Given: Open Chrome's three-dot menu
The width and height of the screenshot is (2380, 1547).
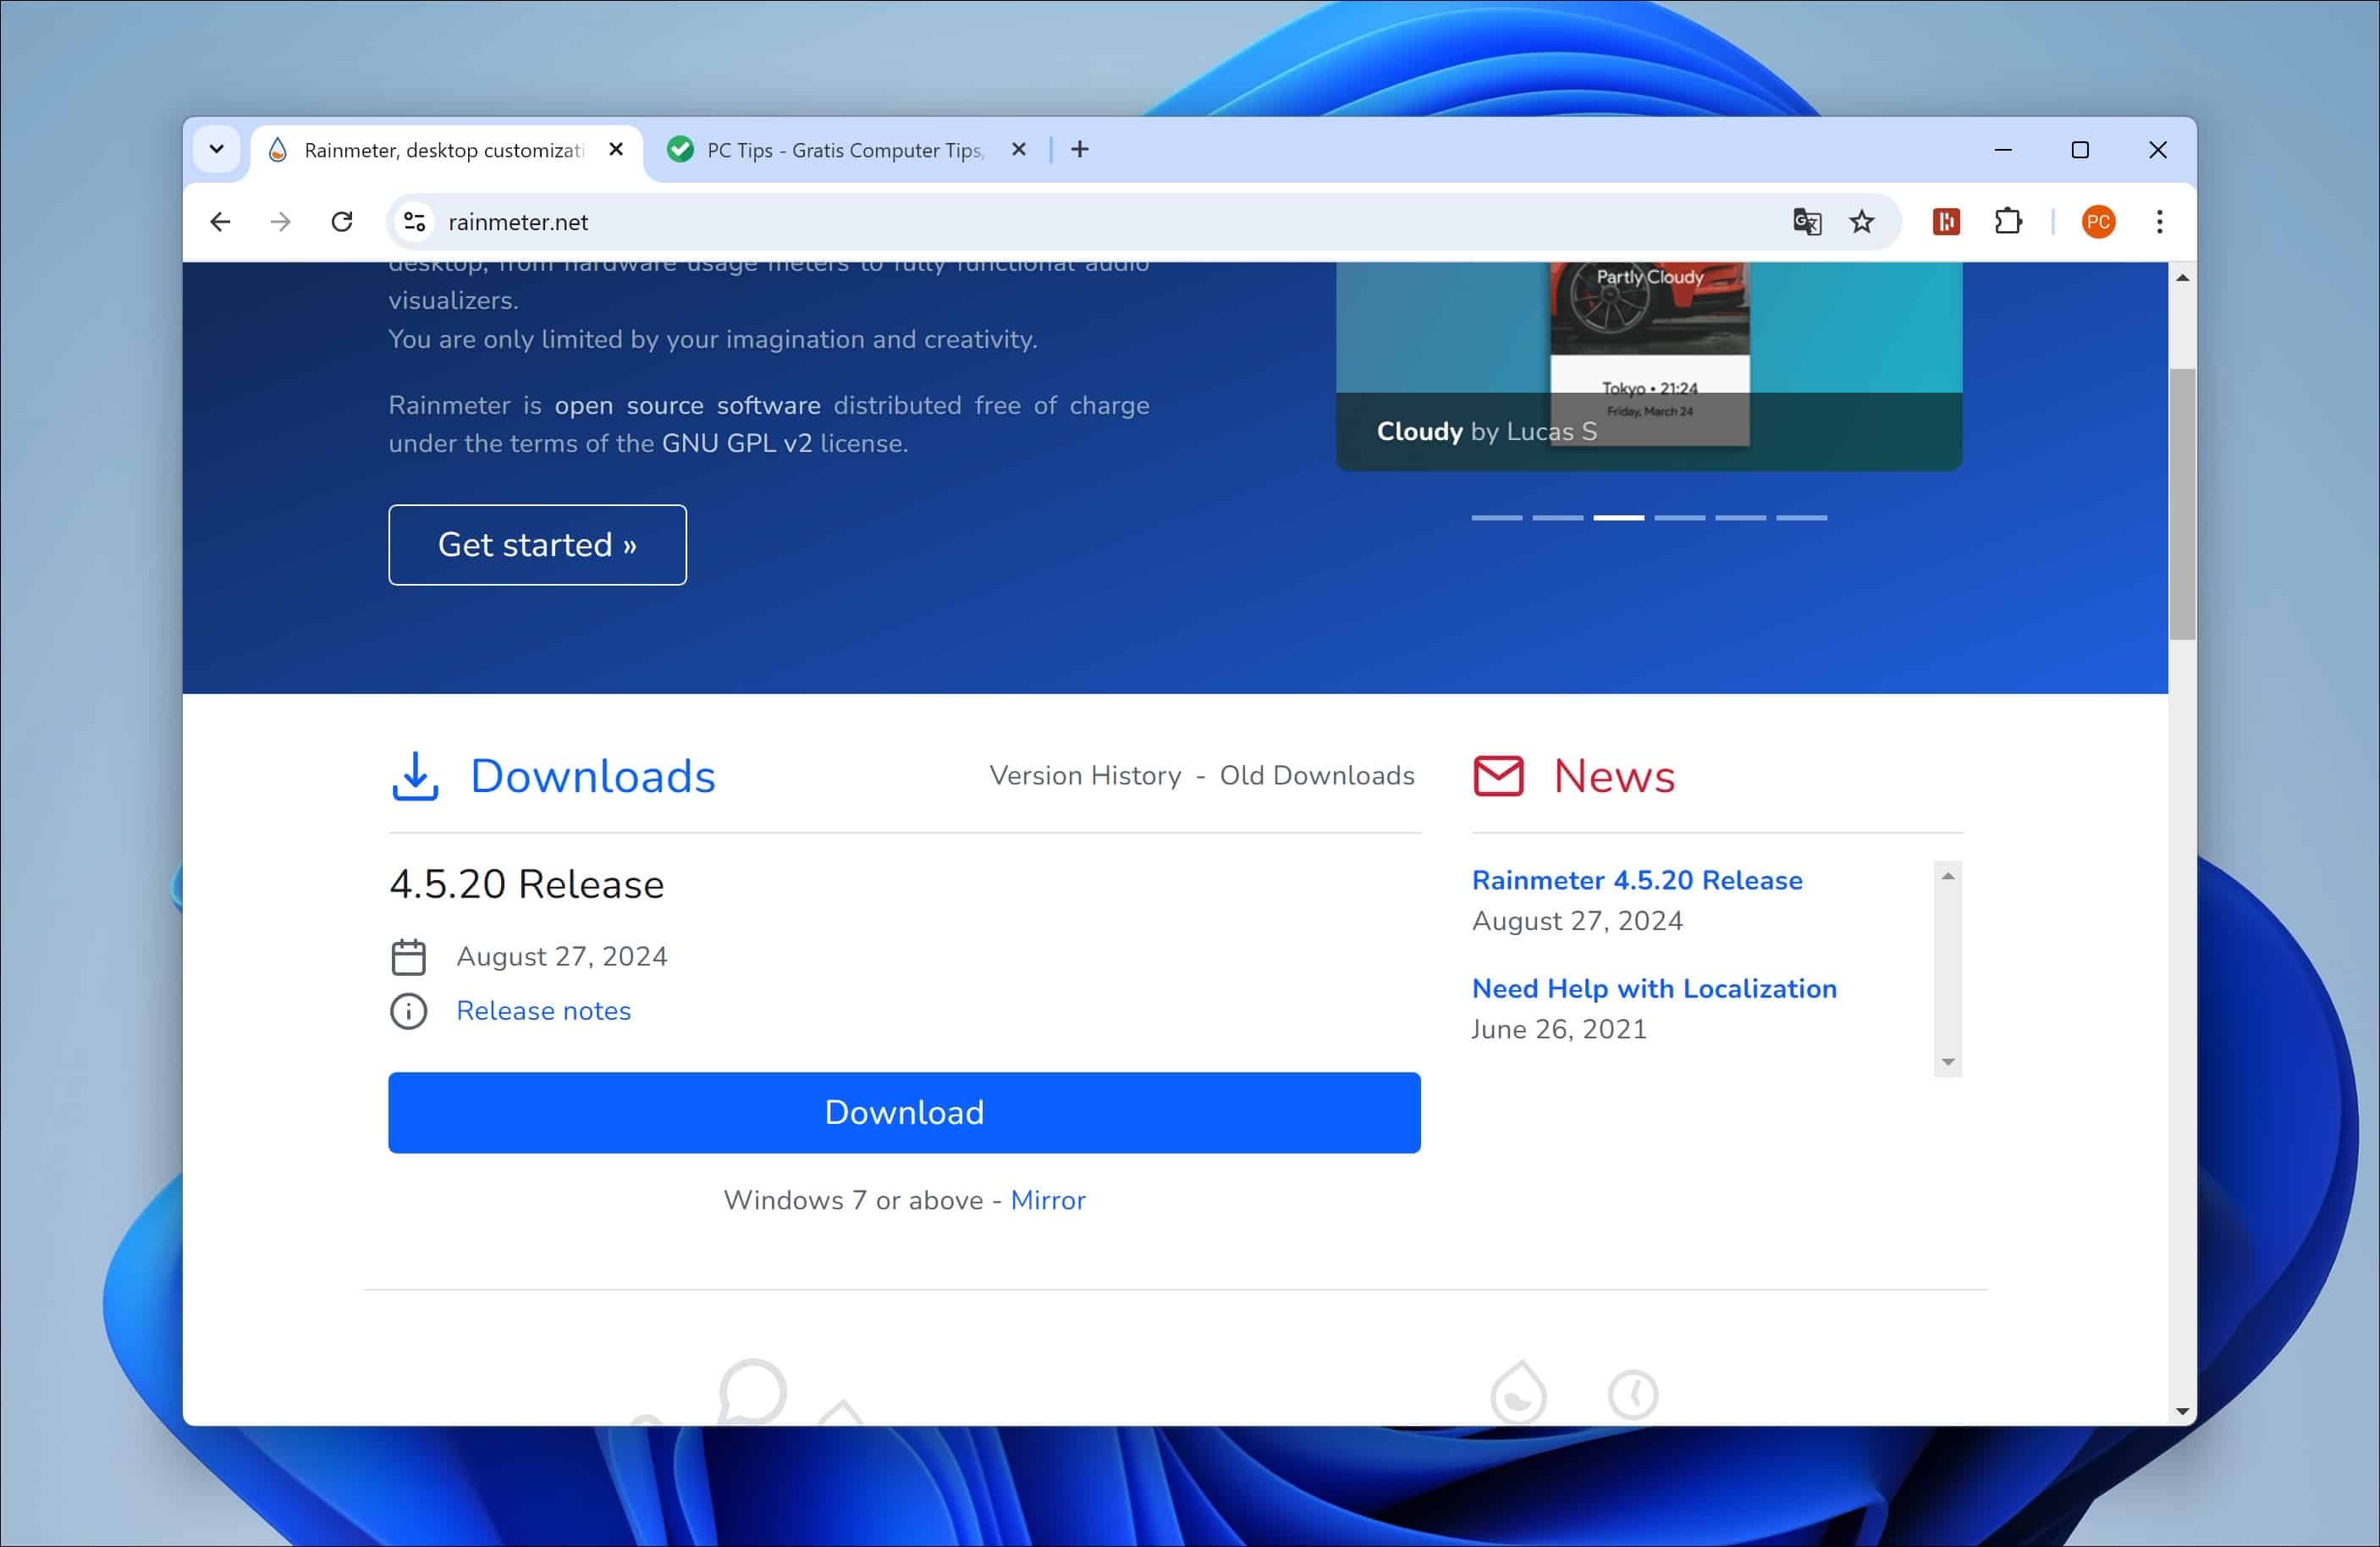Looking at the screenshot, I should [x=2159, y=222].
